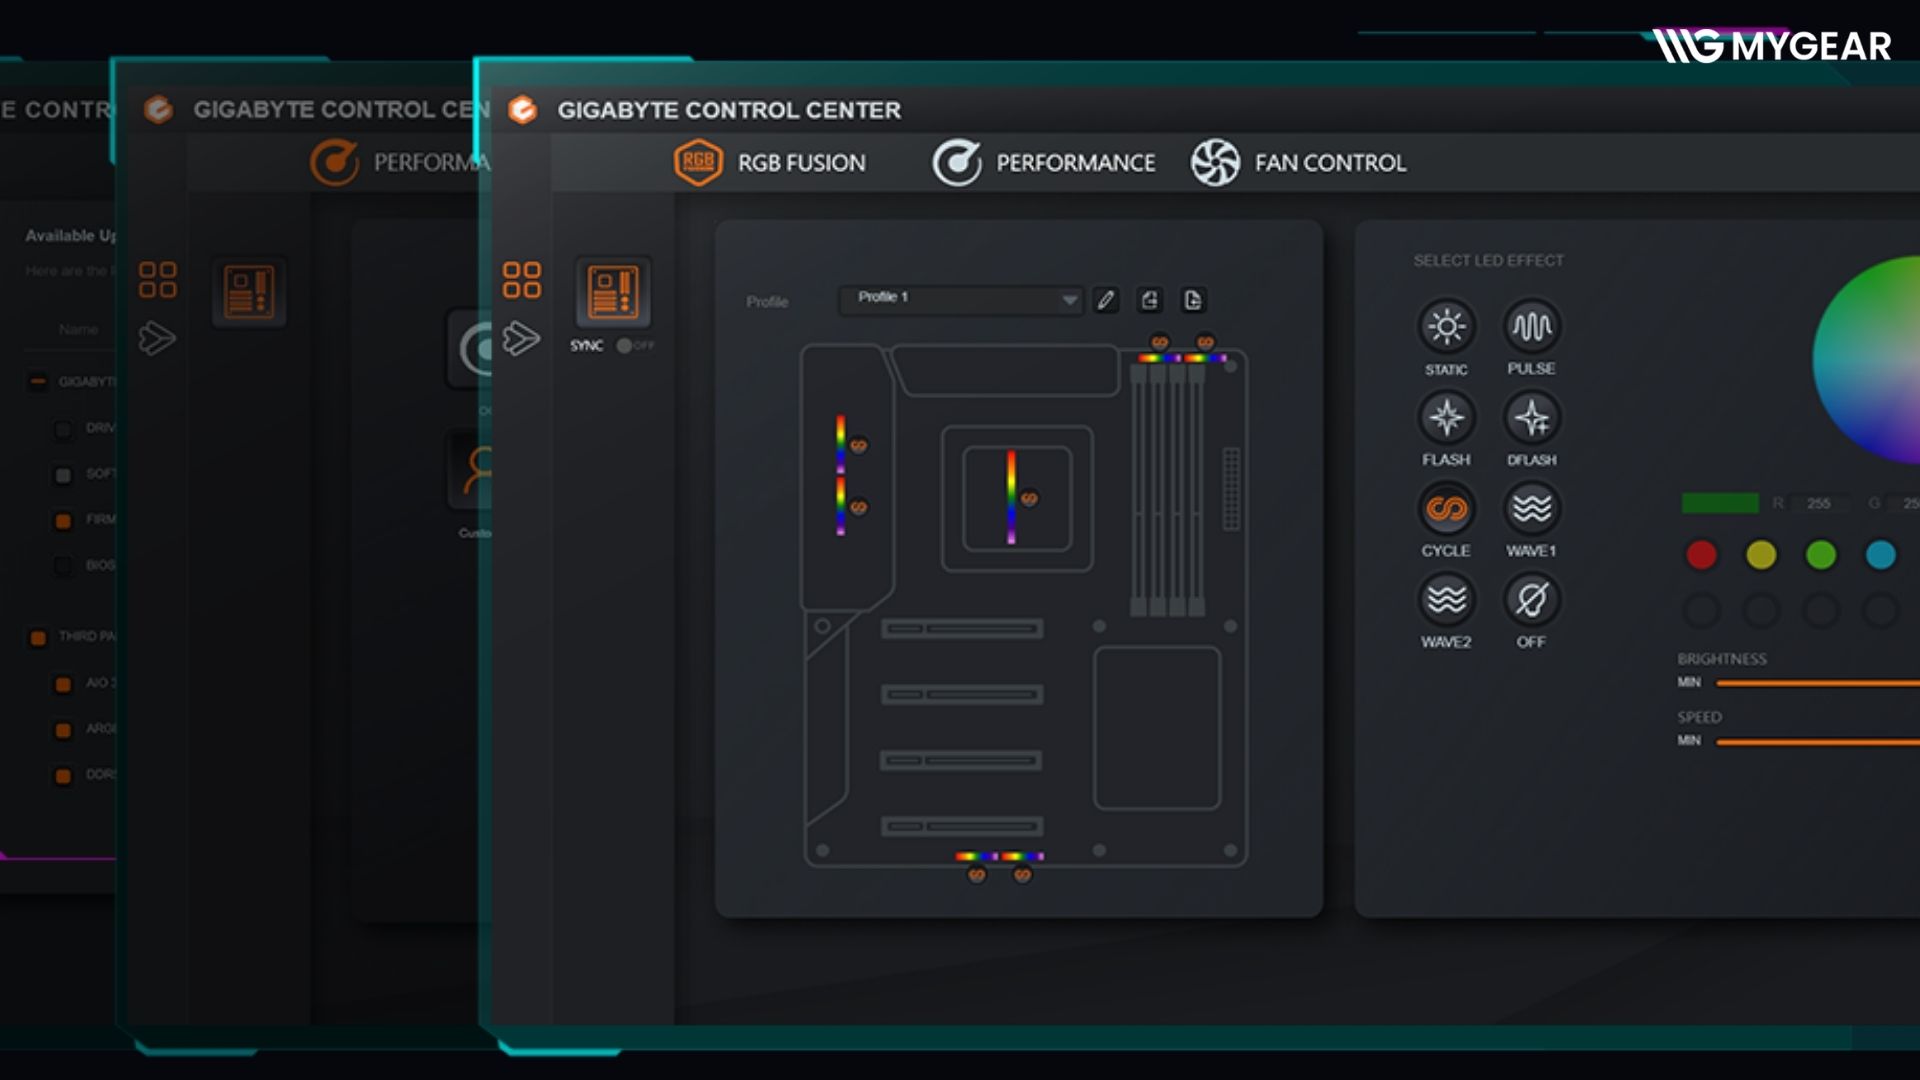Choose the DFlash LED effect

pos(1531,418)
